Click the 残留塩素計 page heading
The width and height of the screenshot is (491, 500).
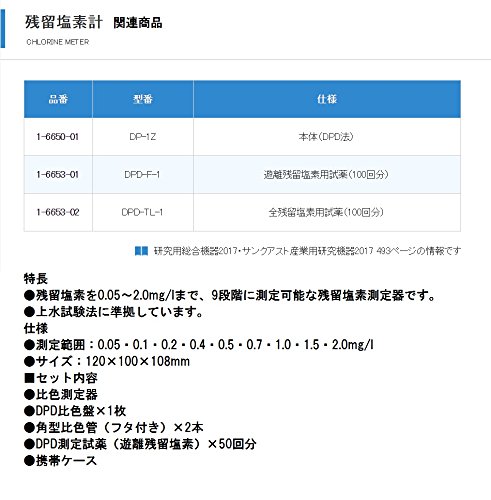64,22
